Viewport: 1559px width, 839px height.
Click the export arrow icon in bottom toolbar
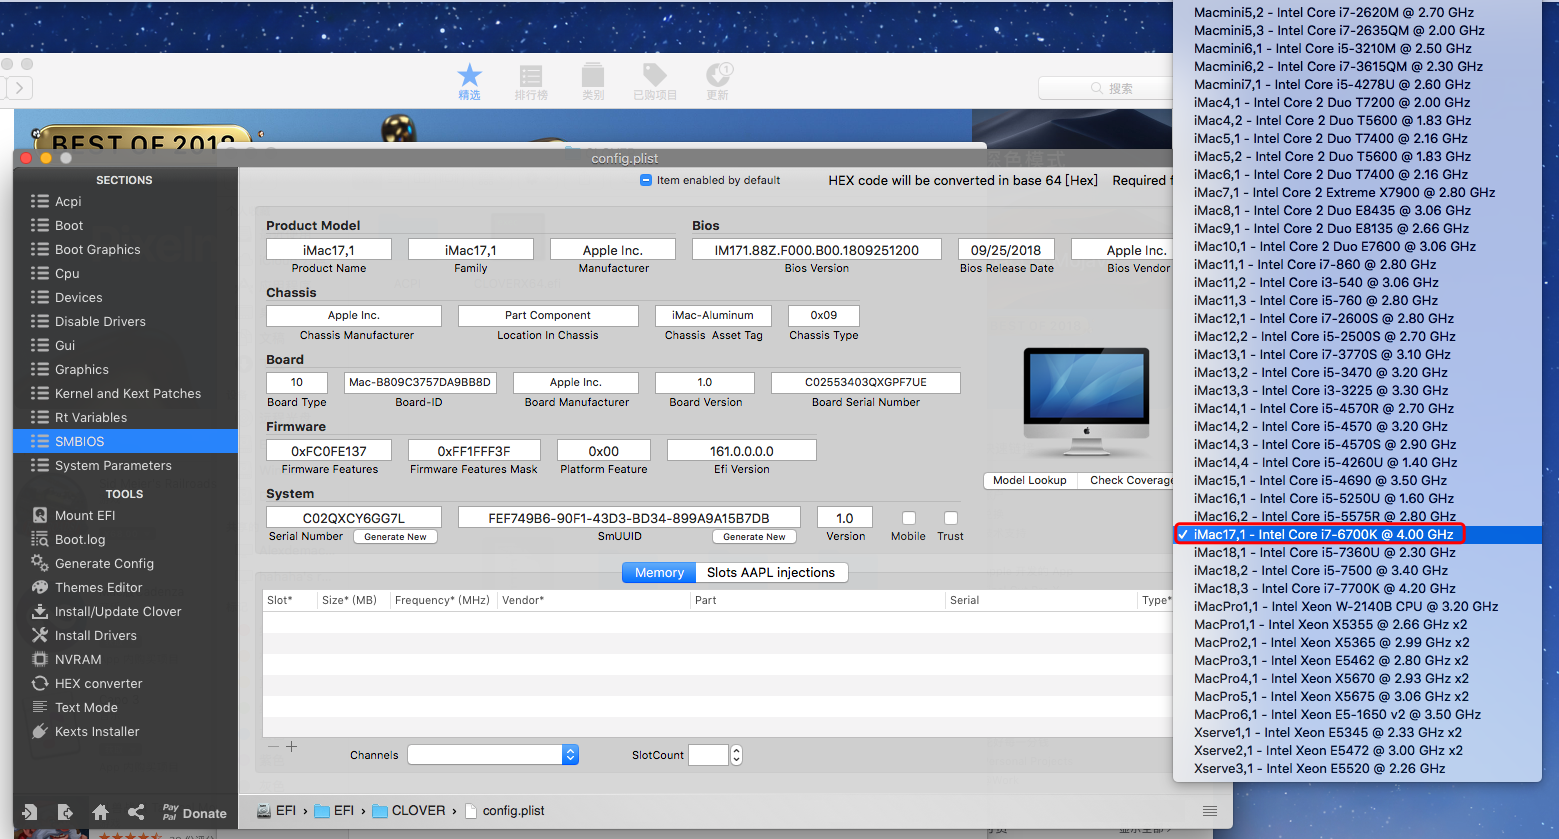(65, 812)
